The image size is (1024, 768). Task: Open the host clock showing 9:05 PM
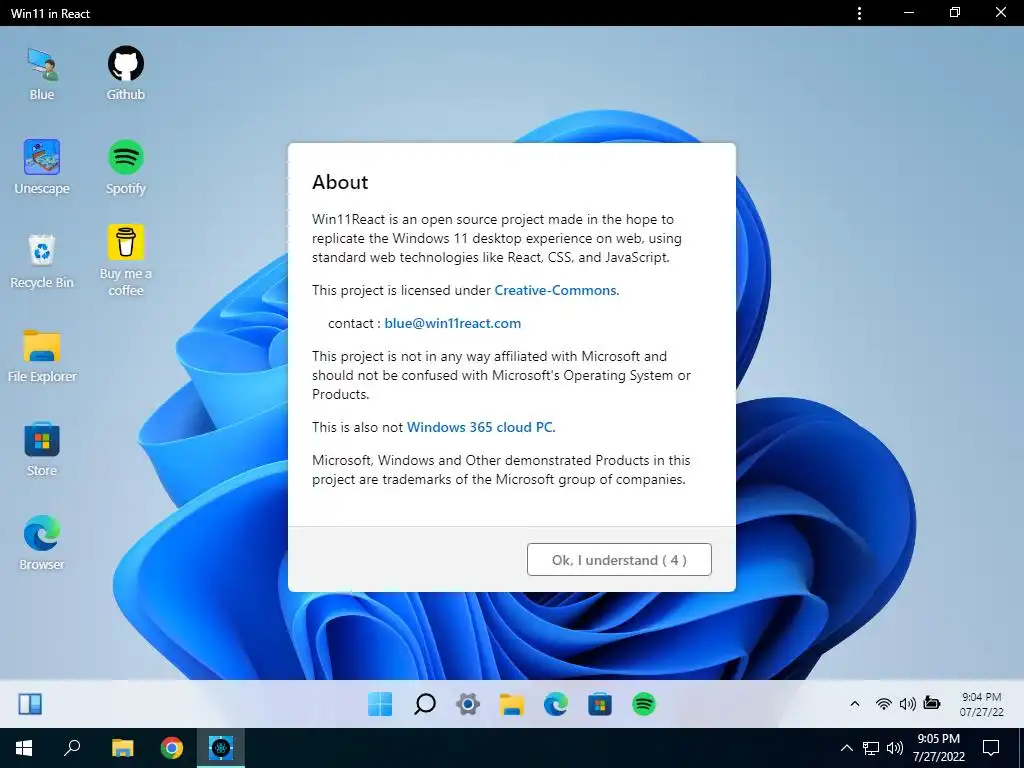pyautogui.click(x=938, y=748)
